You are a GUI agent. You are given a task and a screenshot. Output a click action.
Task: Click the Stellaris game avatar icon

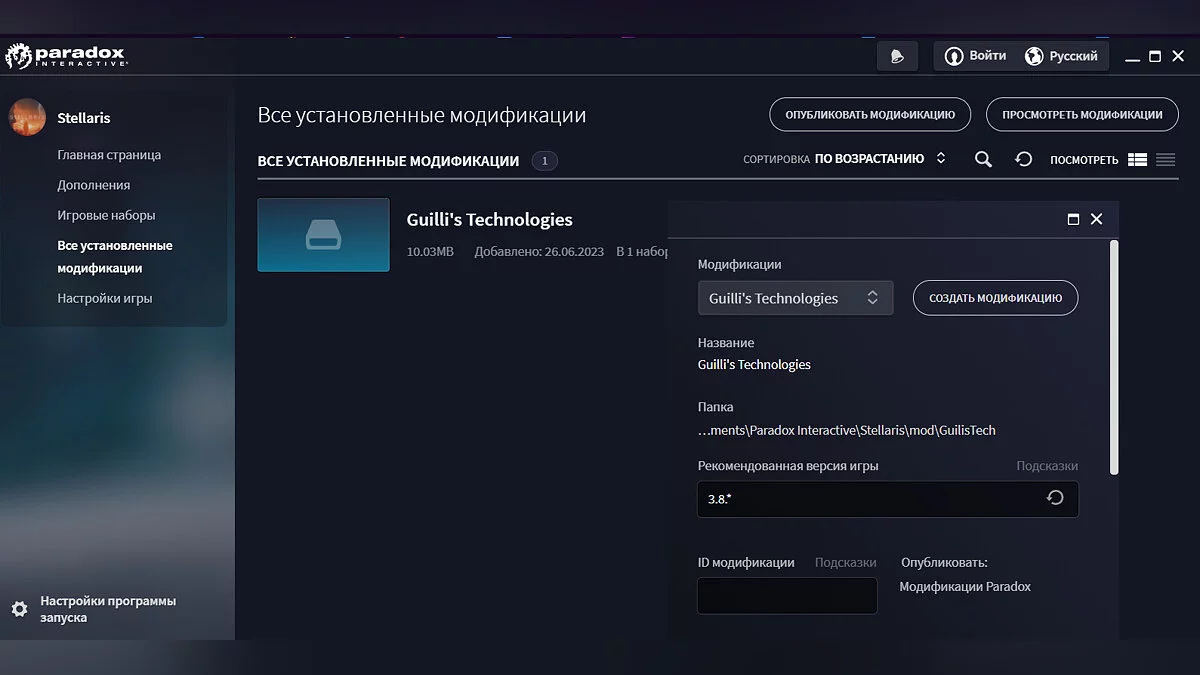pos(28,117)
